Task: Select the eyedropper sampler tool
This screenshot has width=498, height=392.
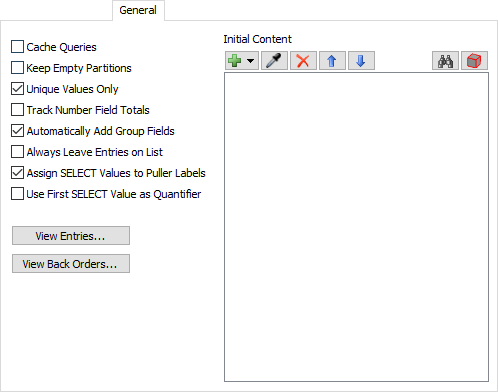Action: (274, 61)
